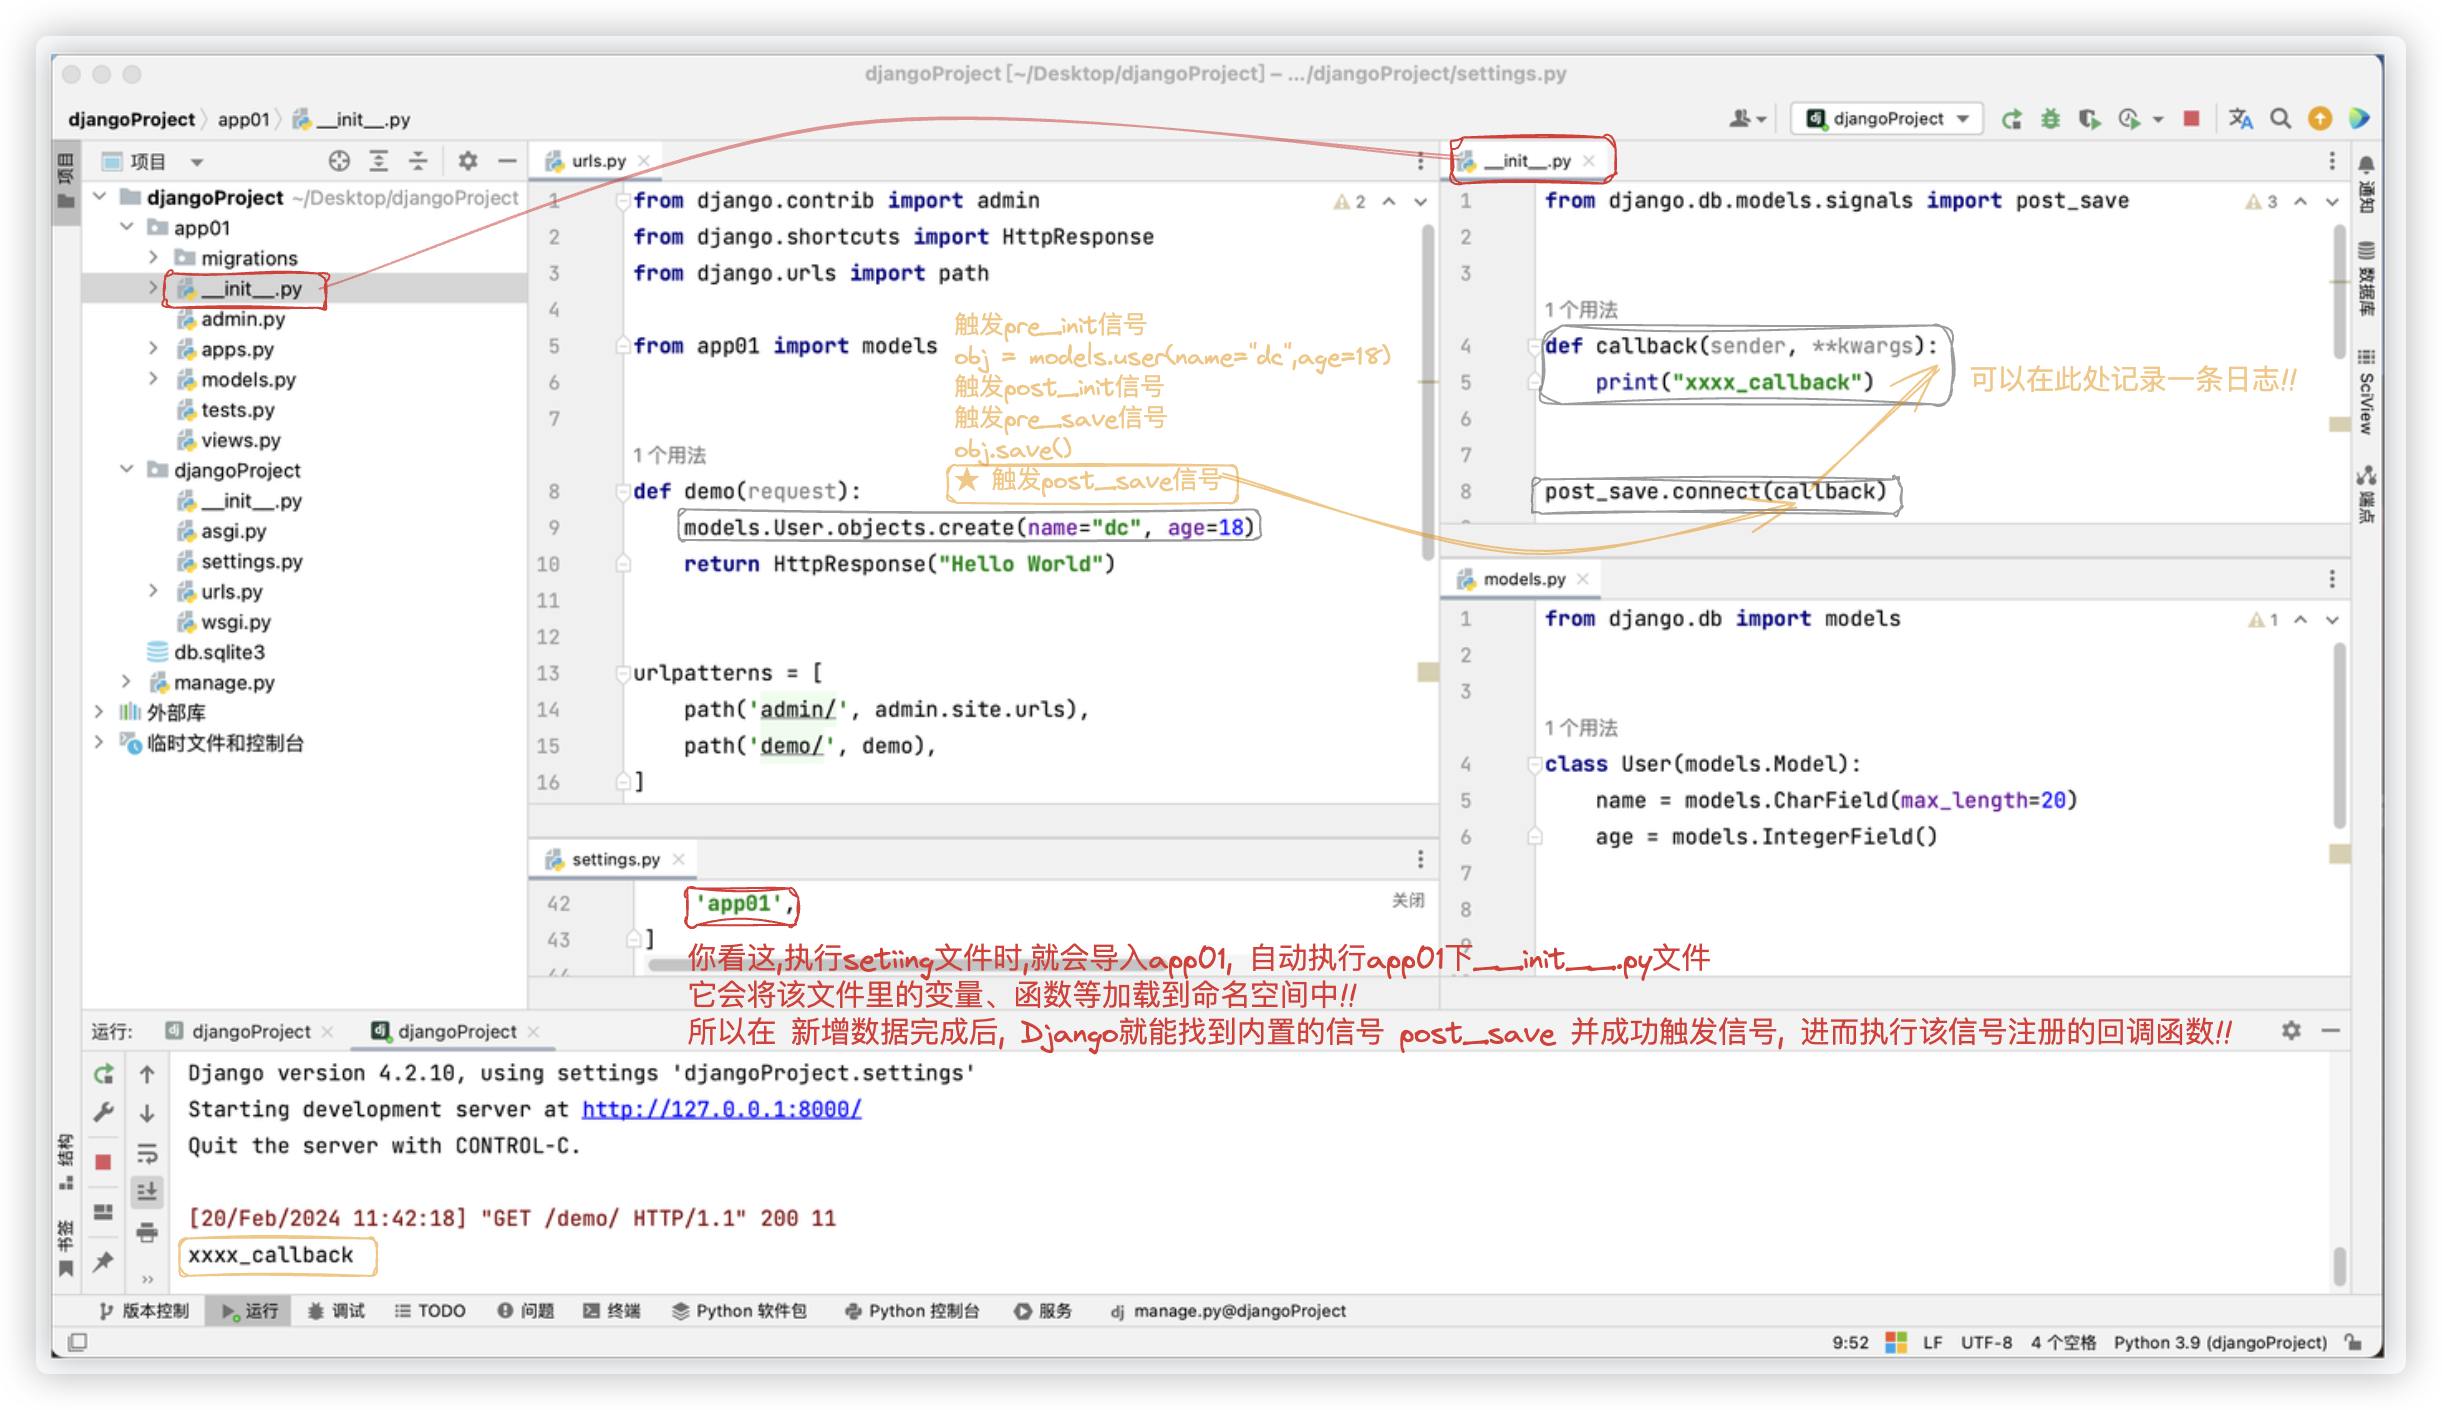The image size is (2442, 1410).
Task: Collapse the app01 folder in project tree
Action: (x=127, y=228)
